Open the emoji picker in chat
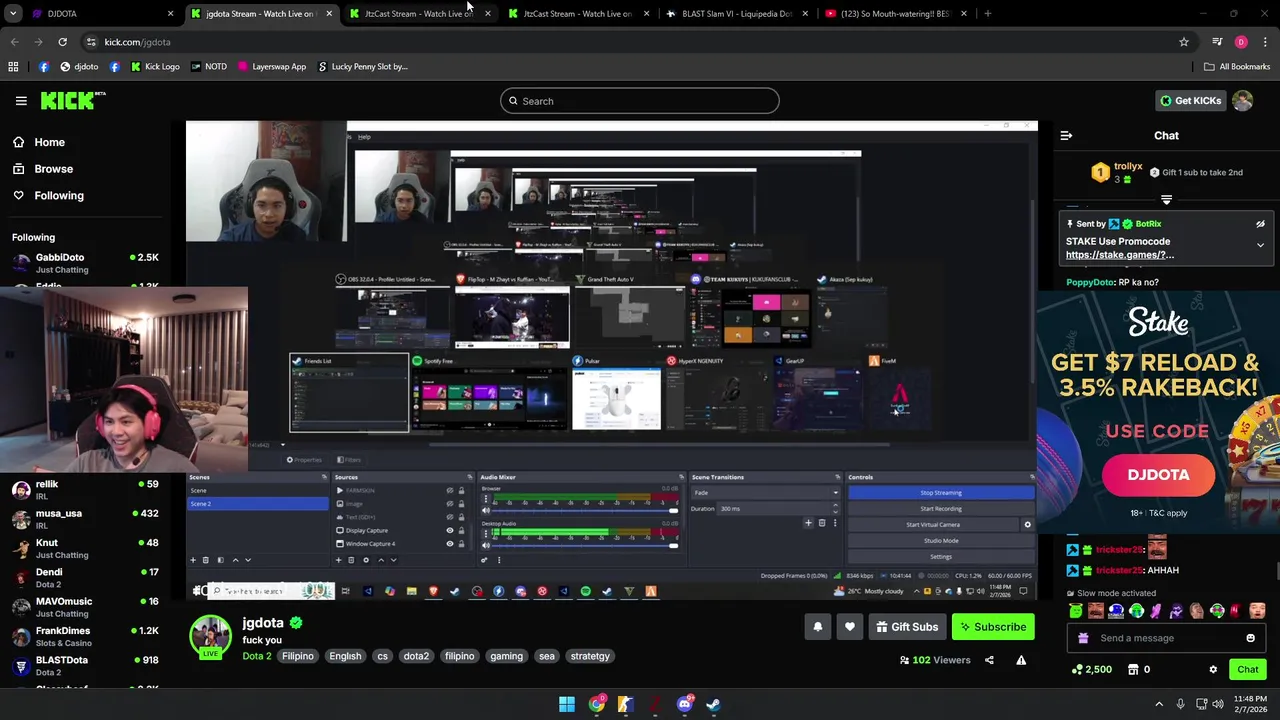Viewport: 1280px width, 720px height. coord(1250,638)
